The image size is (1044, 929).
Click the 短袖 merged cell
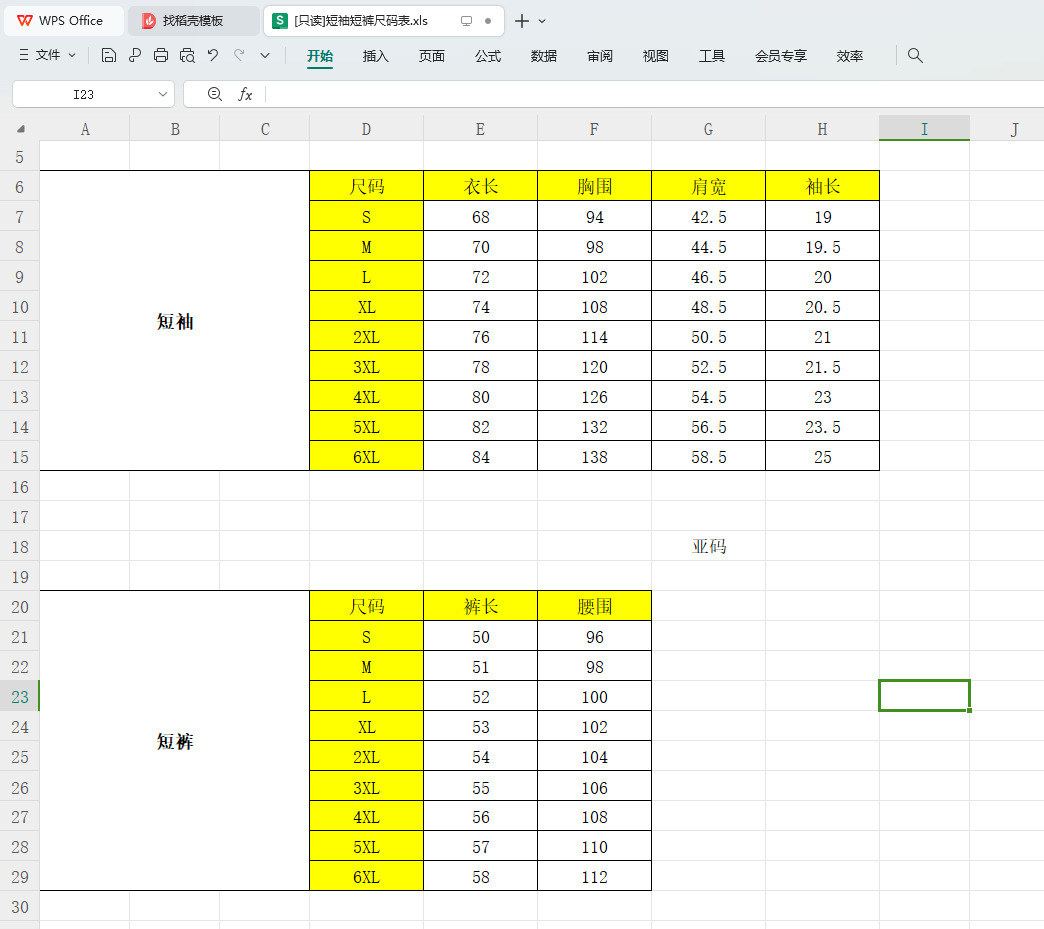pyautogui.click(x=174, y=321)
